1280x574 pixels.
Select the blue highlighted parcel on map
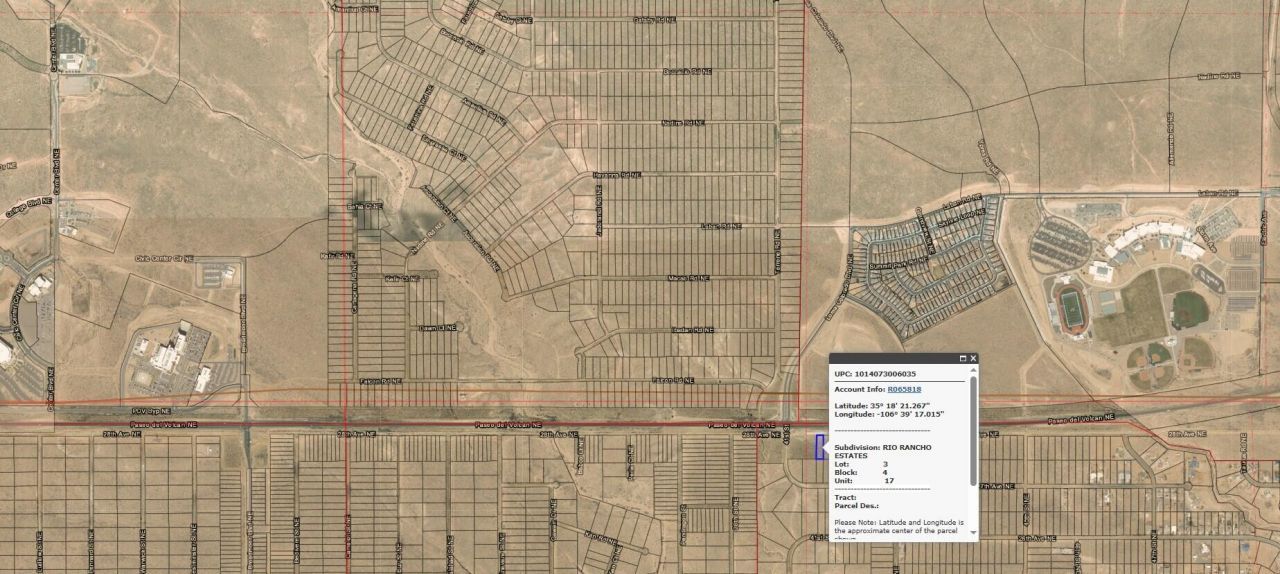[x=819, y=448]
